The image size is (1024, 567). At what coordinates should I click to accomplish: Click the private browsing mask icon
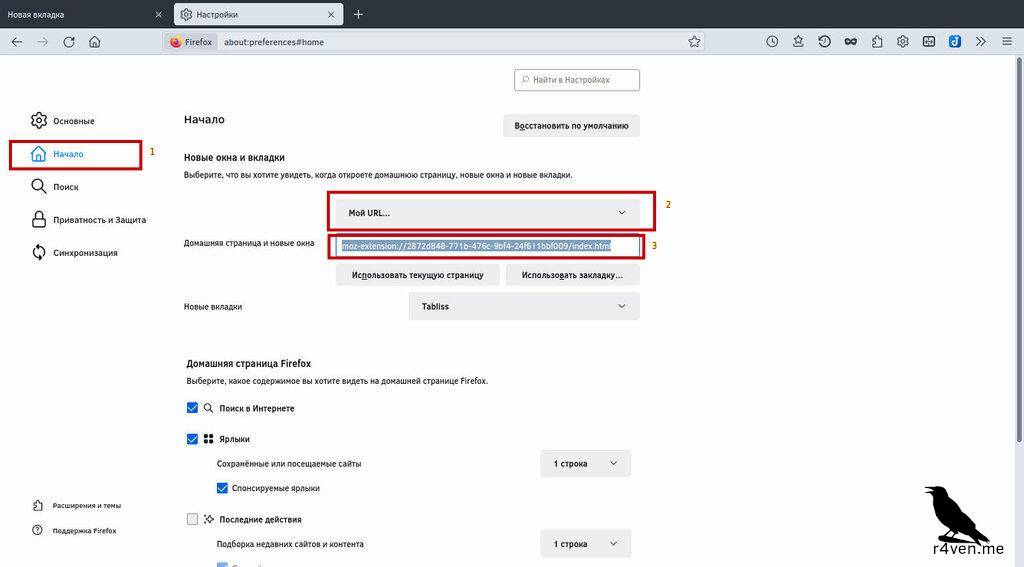coord(850,42)
